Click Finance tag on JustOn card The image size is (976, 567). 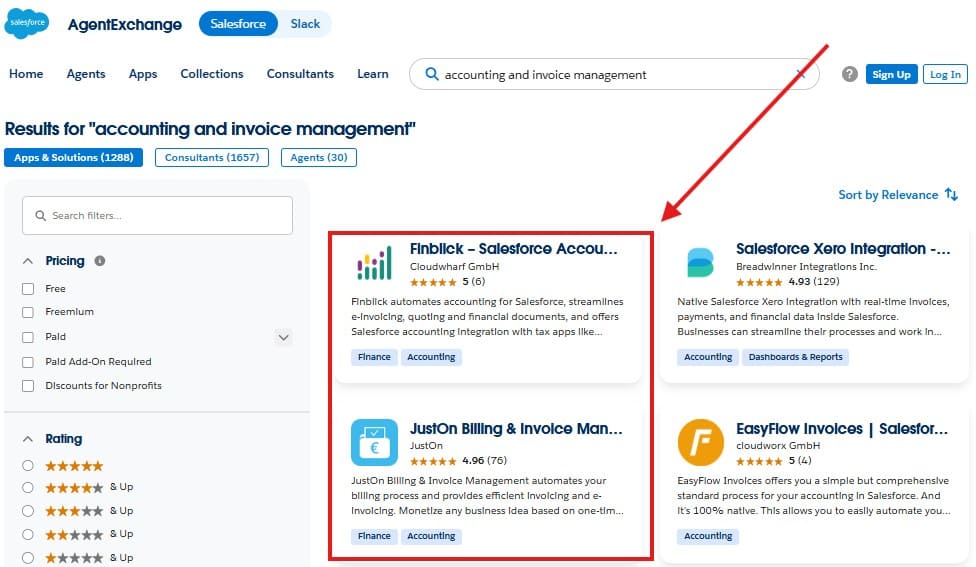(374, 536)
